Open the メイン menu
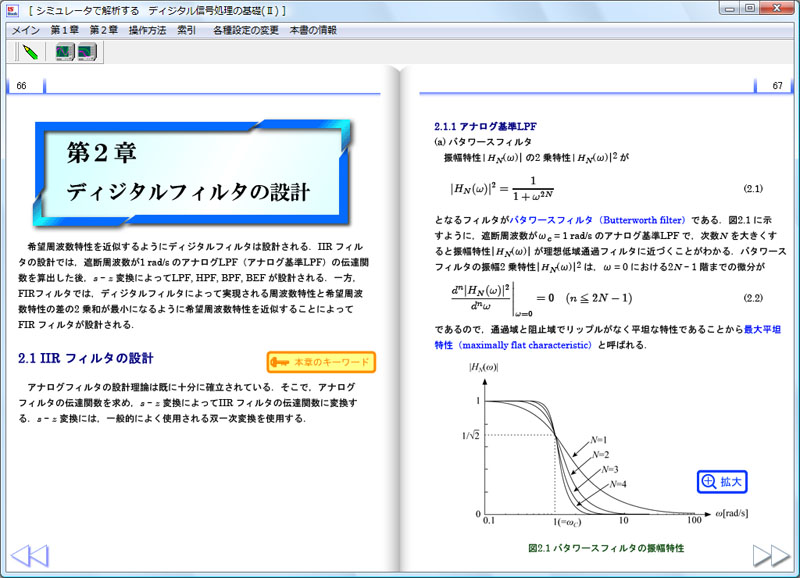The image size is (800, 578). coord(26,30)
